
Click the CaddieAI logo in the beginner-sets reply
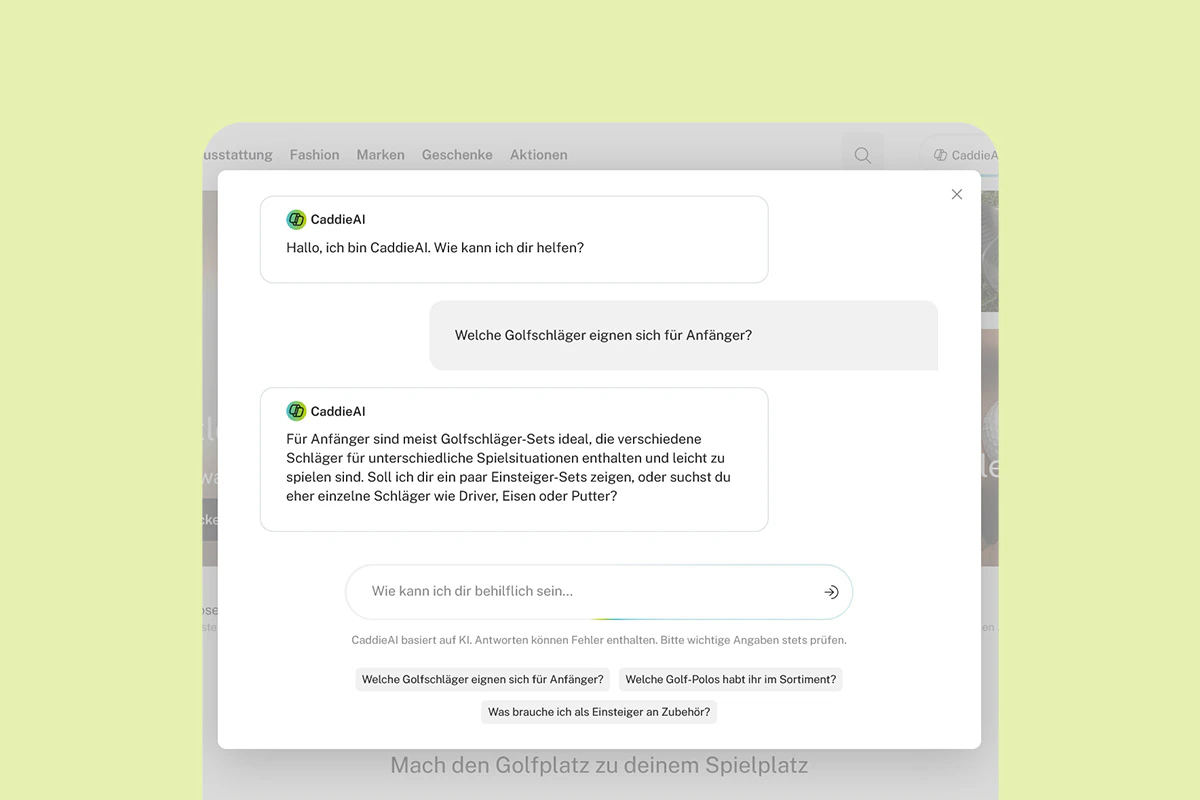click(296, 411)
